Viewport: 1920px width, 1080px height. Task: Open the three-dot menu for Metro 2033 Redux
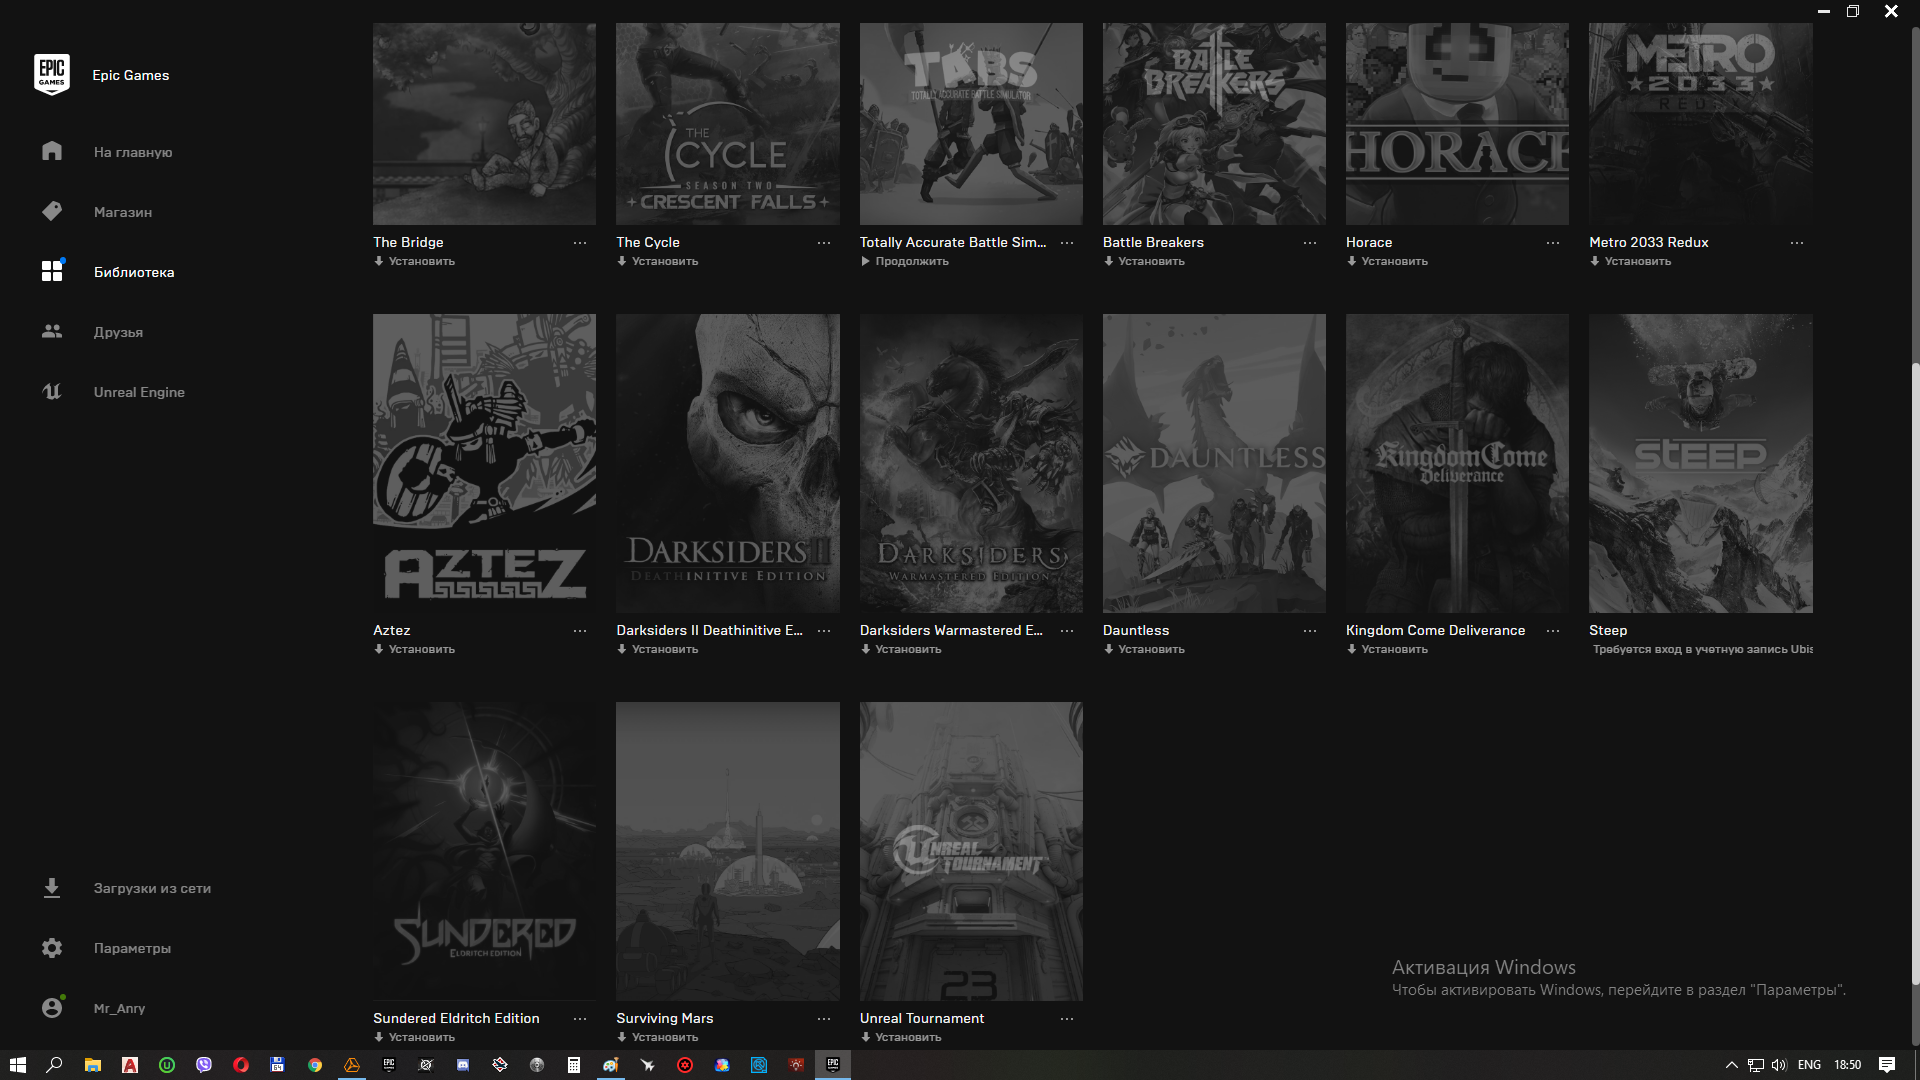[1797, 243]
